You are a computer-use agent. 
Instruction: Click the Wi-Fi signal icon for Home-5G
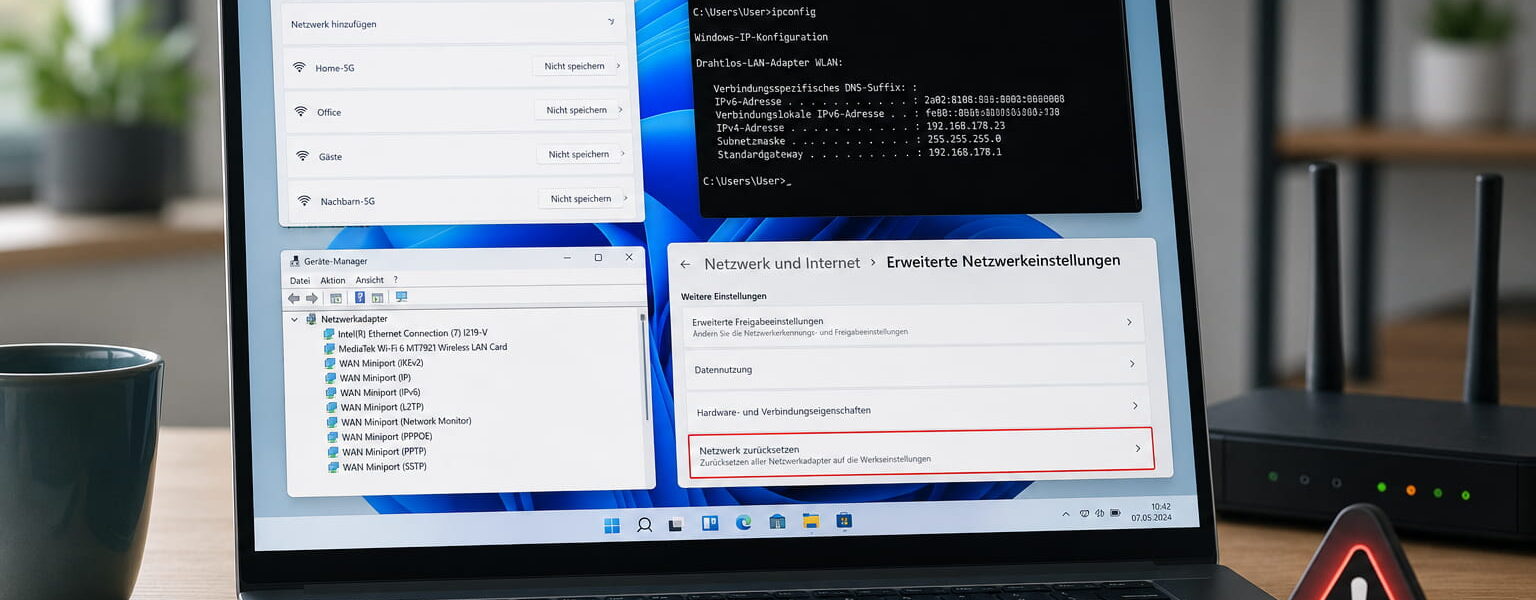click(x=299, y=67)
